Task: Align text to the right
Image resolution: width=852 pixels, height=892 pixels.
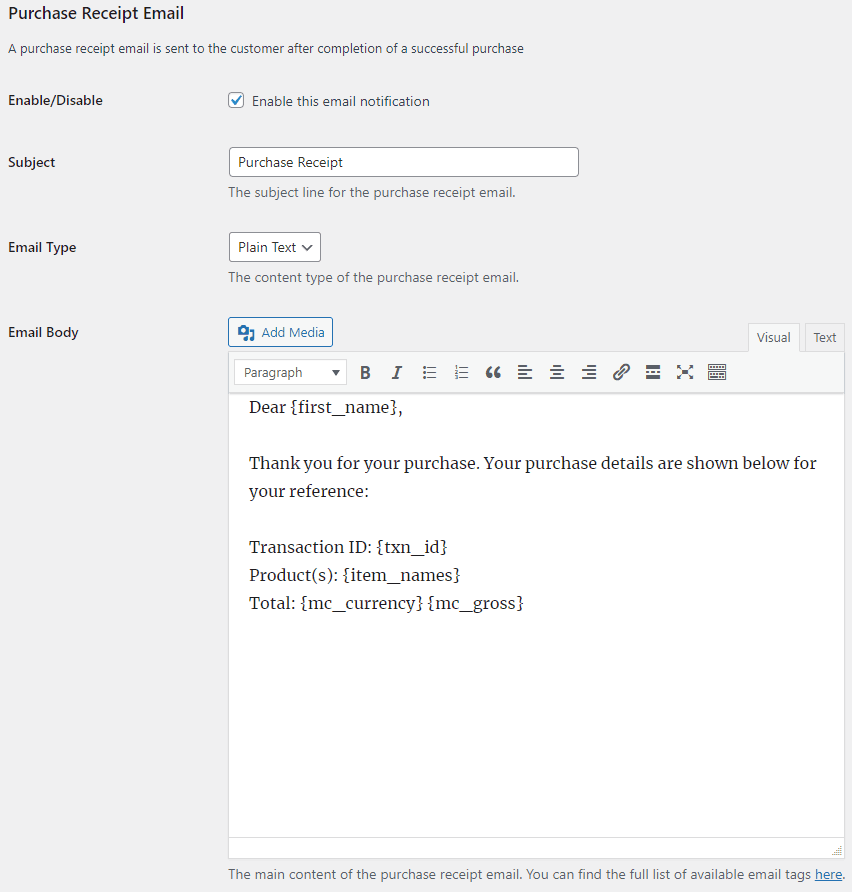Action: point(589,372)
